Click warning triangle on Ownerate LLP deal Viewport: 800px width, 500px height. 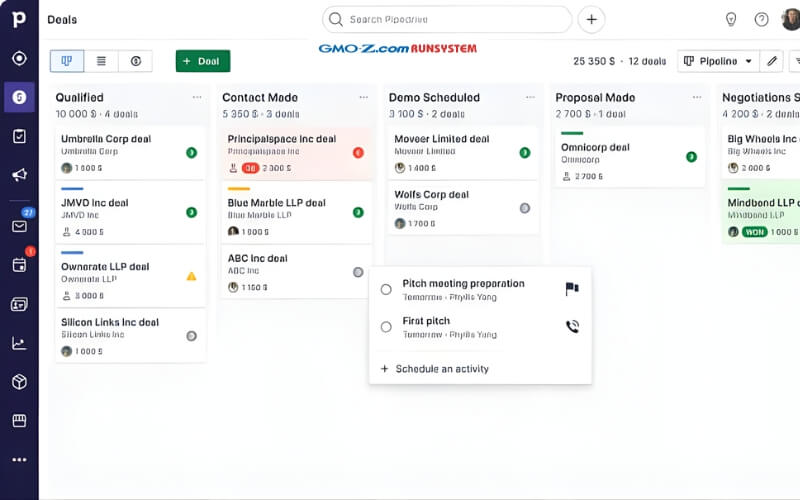tap(191, 277)
